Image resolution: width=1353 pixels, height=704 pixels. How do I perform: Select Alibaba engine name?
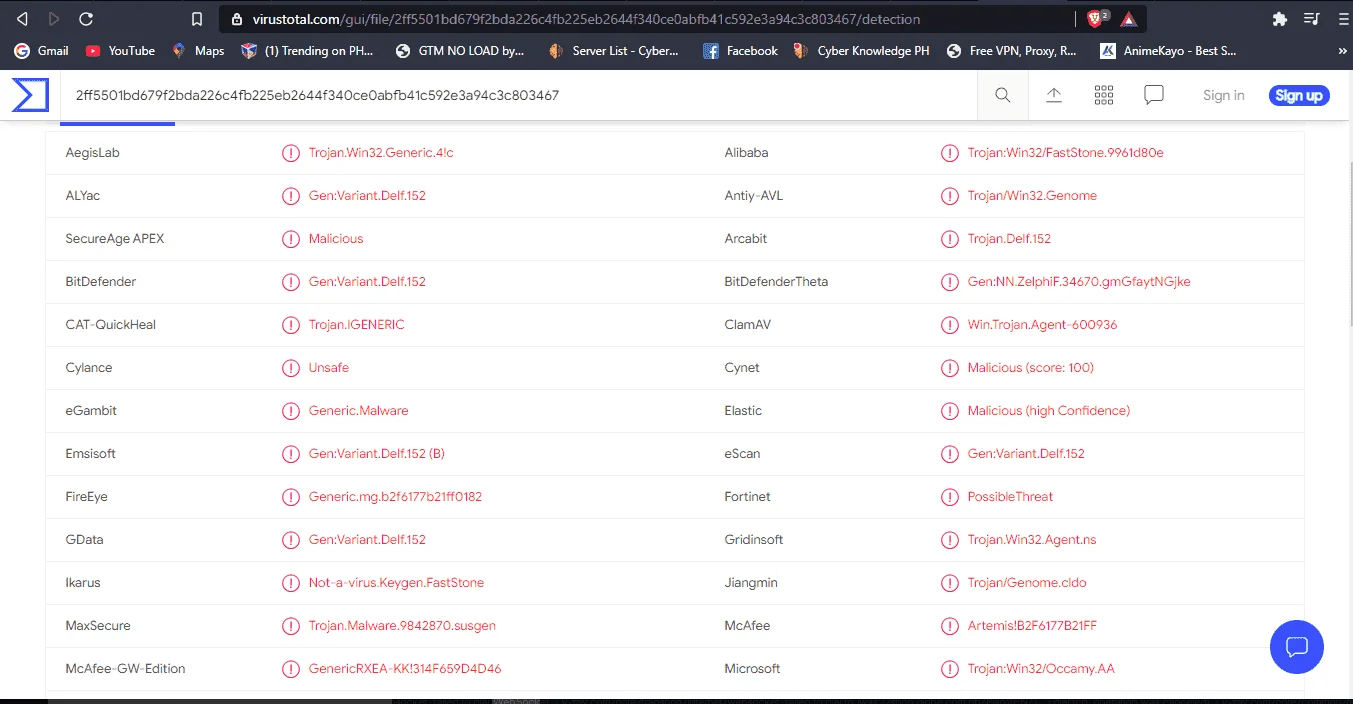pos(746,153)
